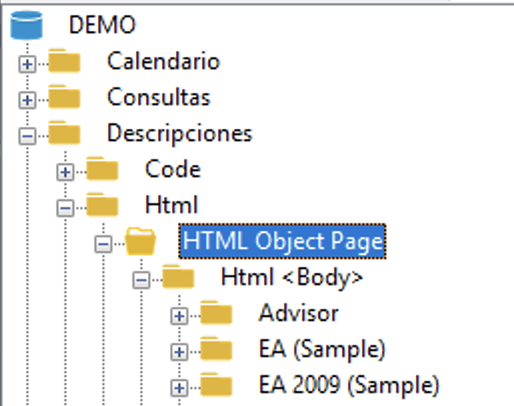
Task: Collapse the Html node
Action: pyautogui.click(x=65, y=208)
